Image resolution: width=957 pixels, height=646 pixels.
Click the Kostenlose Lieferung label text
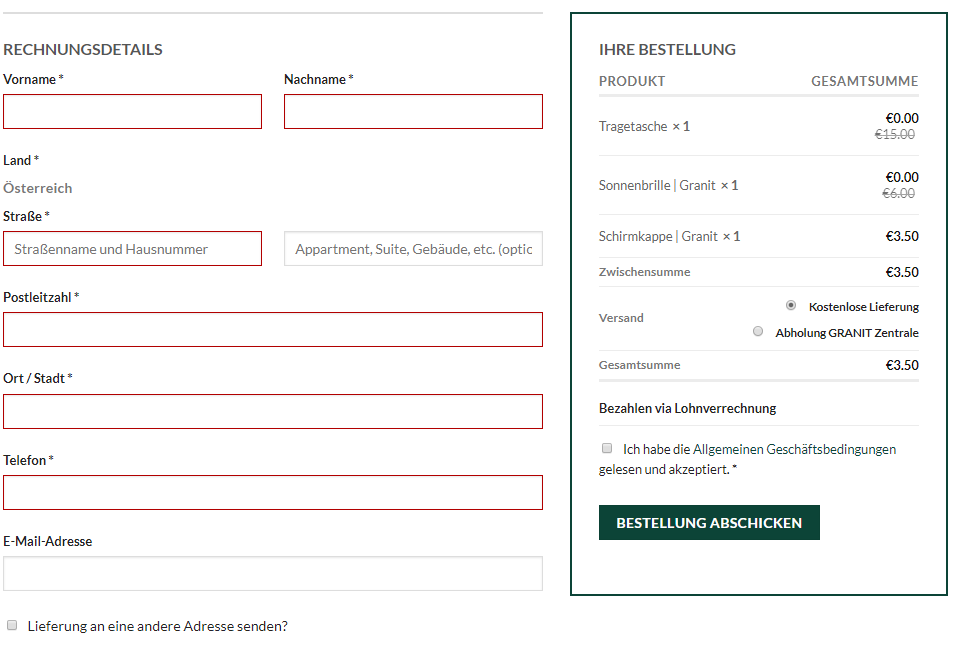[864, 307]
